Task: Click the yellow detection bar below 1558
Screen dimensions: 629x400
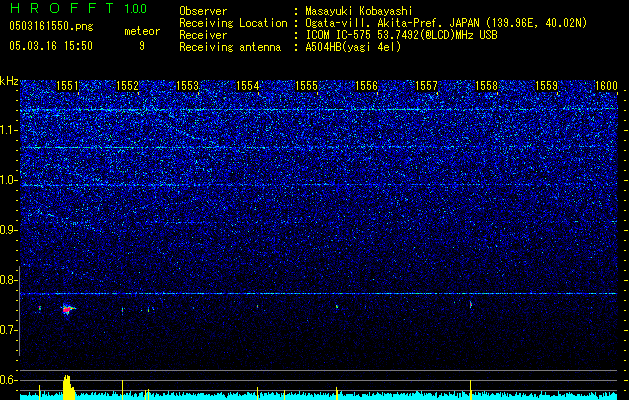Action: (x=470, y=390)
